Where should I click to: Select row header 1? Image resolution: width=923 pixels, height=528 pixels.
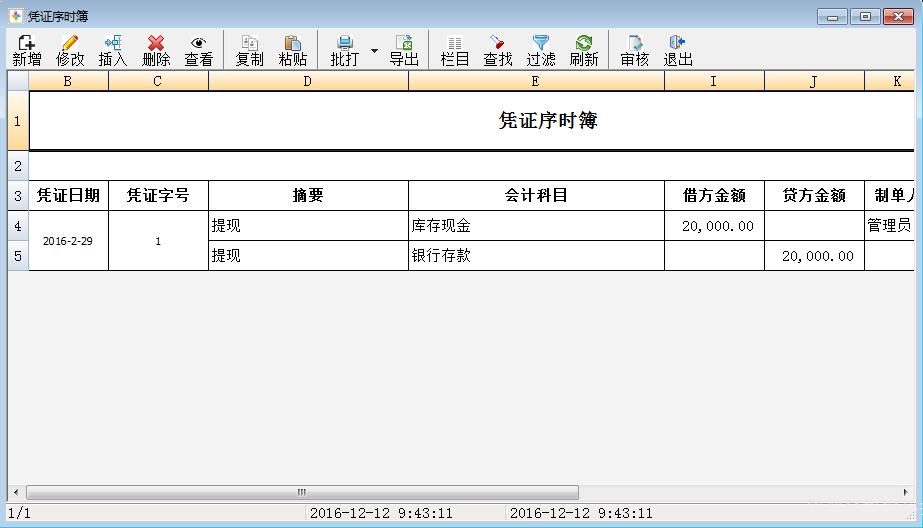18,121
